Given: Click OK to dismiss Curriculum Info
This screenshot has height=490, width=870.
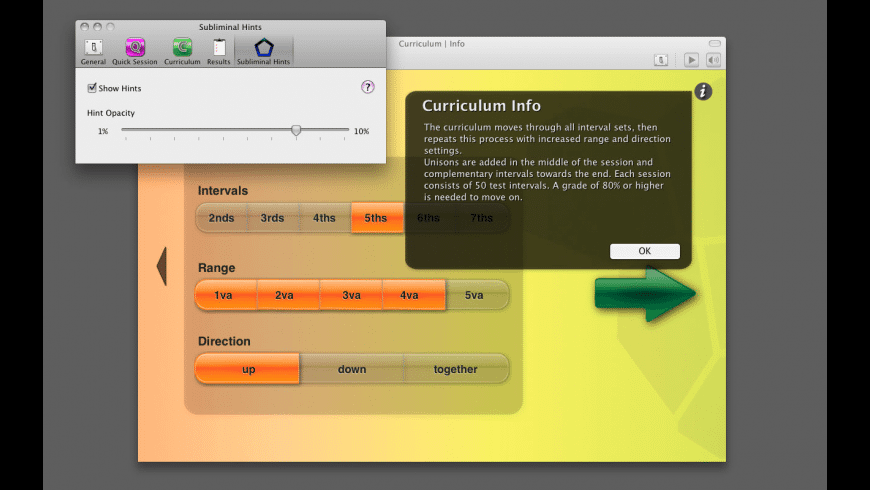Looking at the screenshot, I should [644, 251].
